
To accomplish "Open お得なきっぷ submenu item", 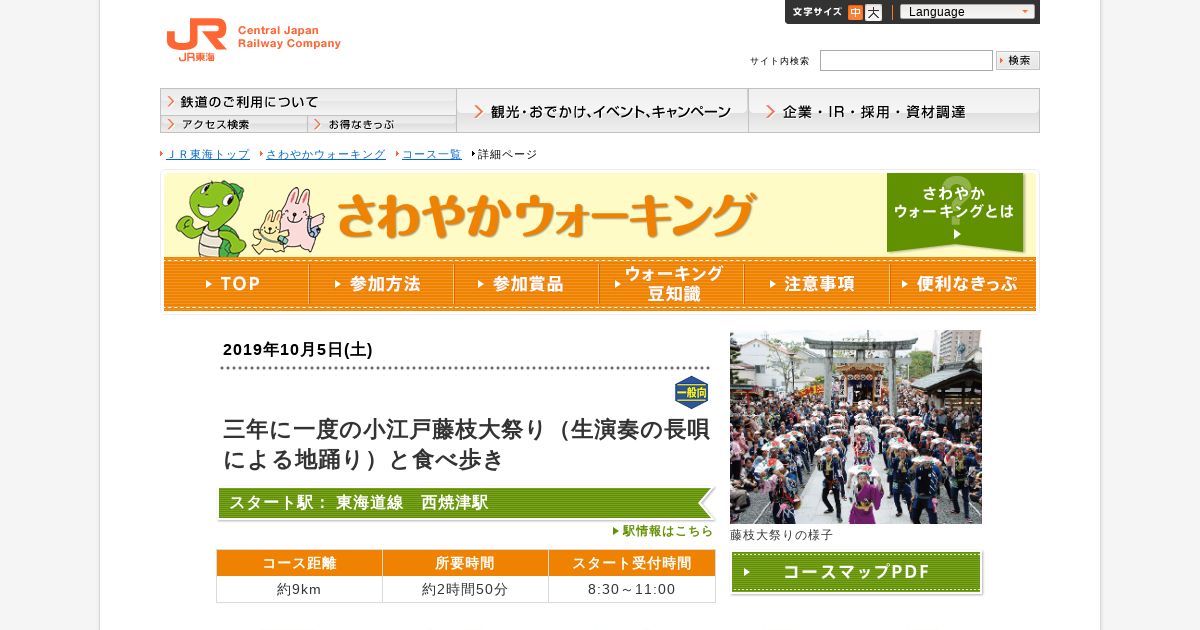I will (x=382, y=124).
